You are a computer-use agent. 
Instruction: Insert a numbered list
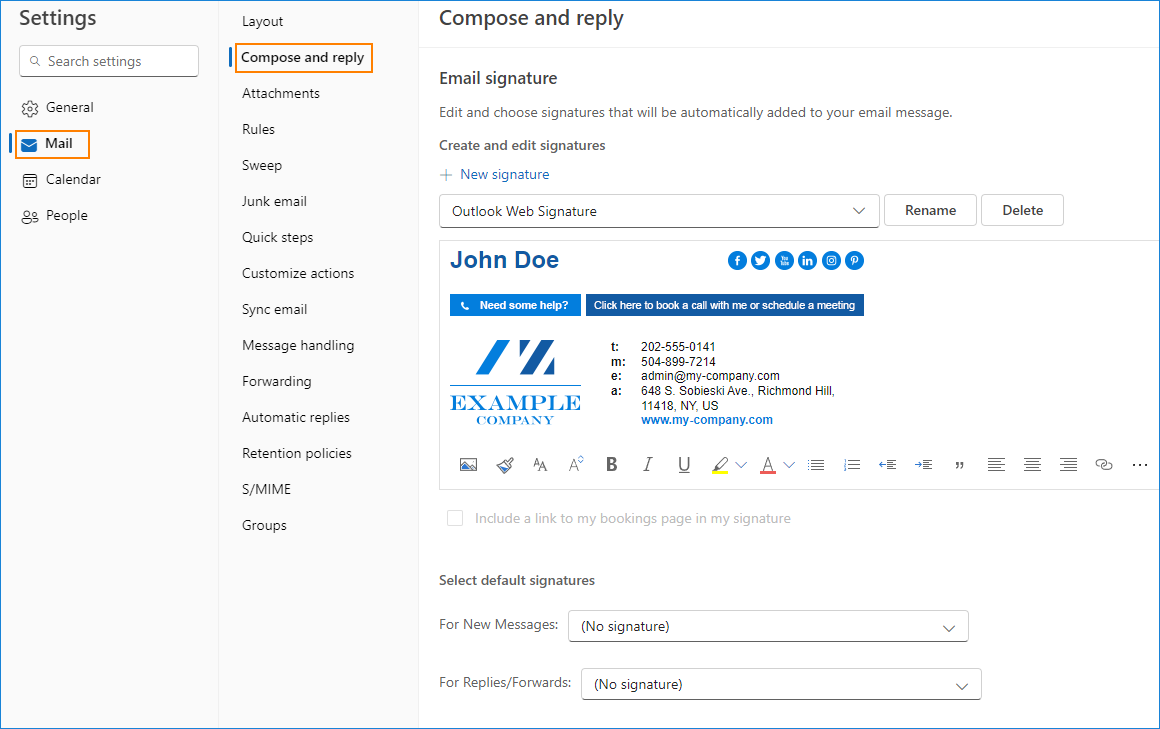851,464
